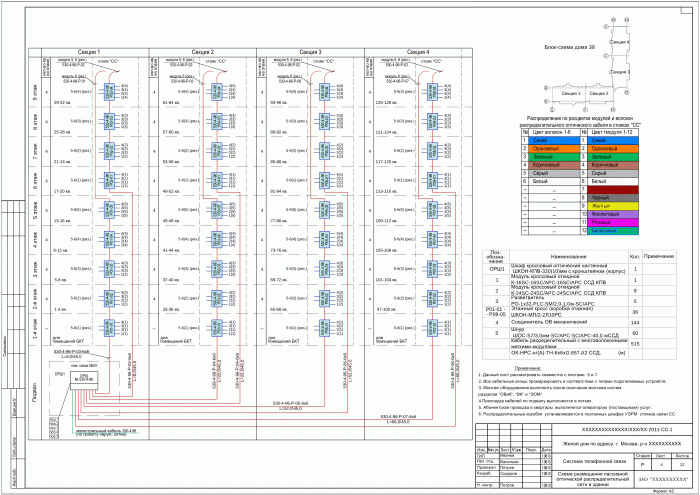
Task: Click the quantity '515' in specification table
Action: pos(635,344)
